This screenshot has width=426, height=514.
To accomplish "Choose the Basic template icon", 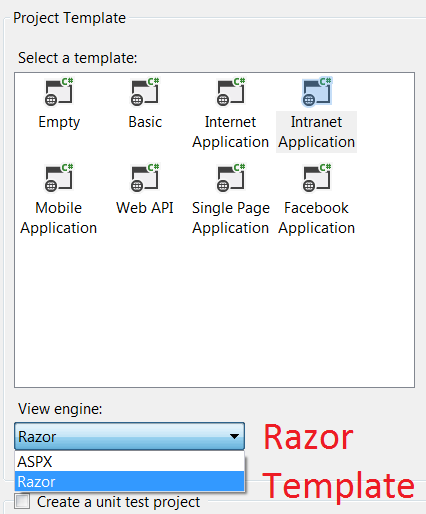I will click(x=145, y=92).
